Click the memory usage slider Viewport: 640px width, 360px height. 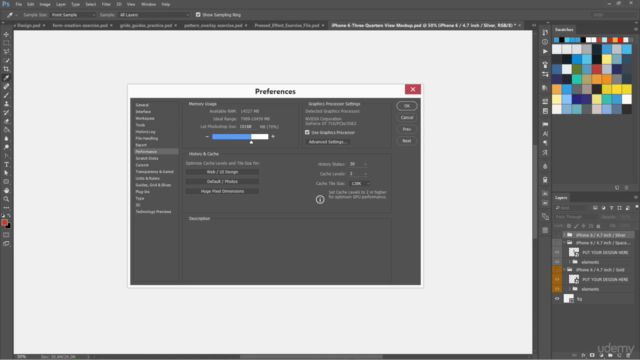[x=240, y=137]
